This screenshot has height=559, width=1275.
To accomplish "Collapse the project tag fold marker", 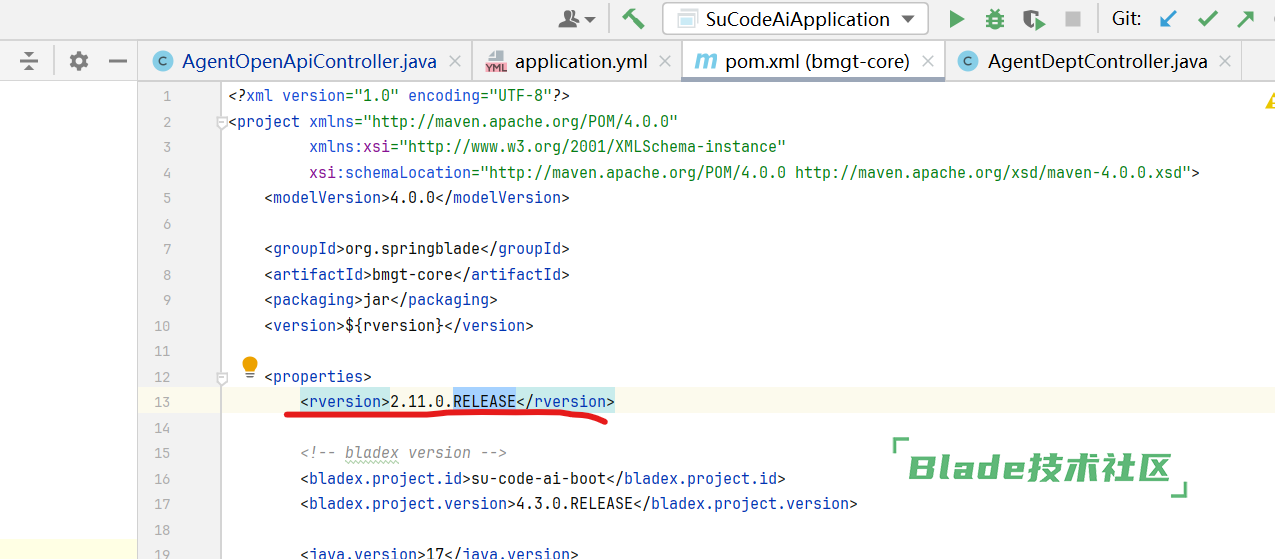I will pos(222,123).
